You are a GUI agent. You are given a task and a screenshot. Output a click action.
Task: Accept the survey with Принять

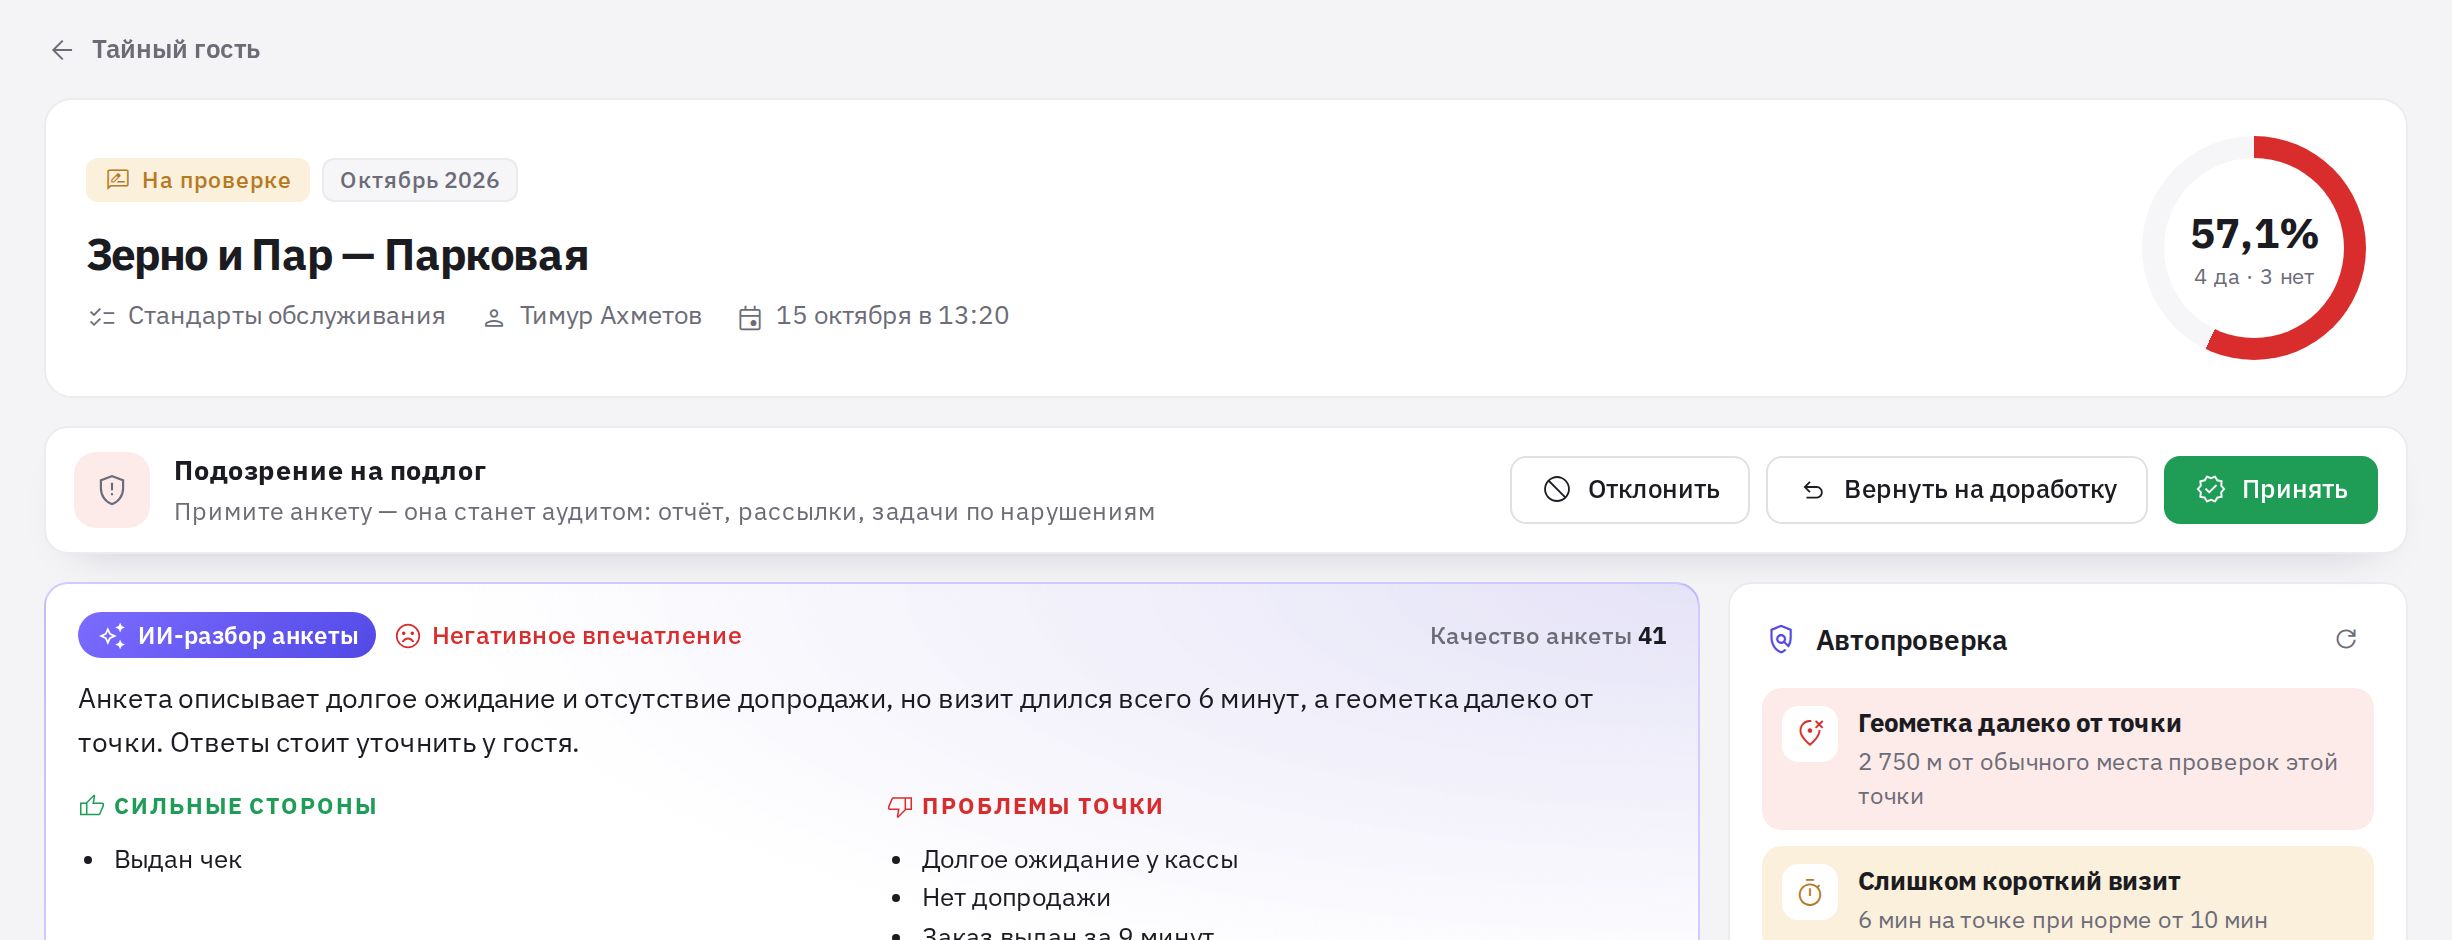tap(2271, 490)
